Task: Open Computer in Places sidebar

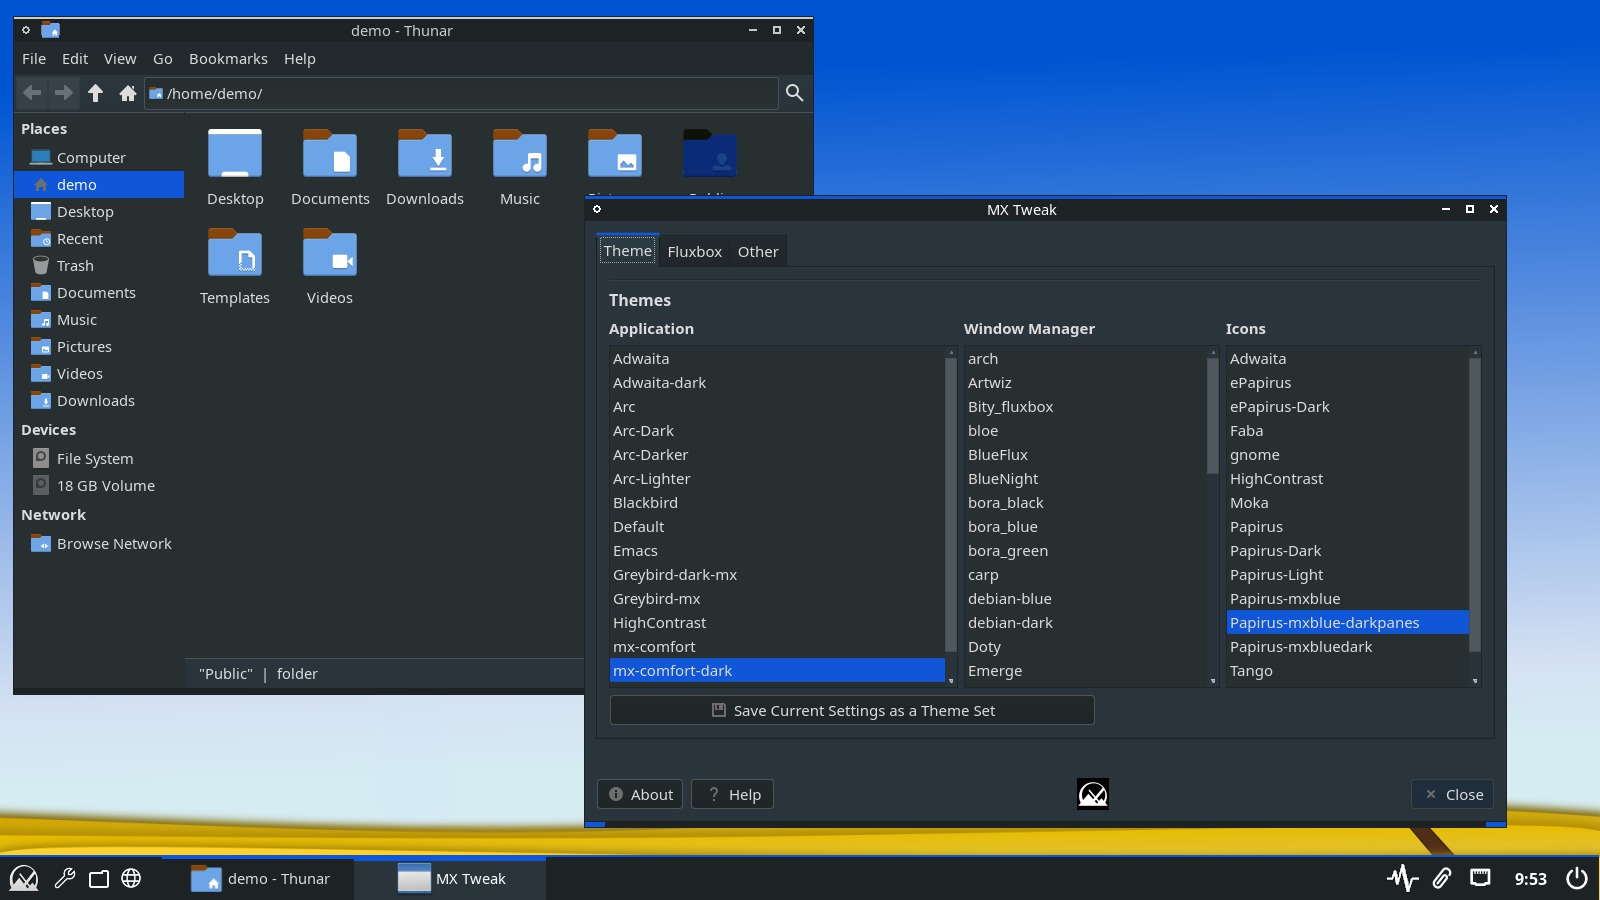Action: 99,158
